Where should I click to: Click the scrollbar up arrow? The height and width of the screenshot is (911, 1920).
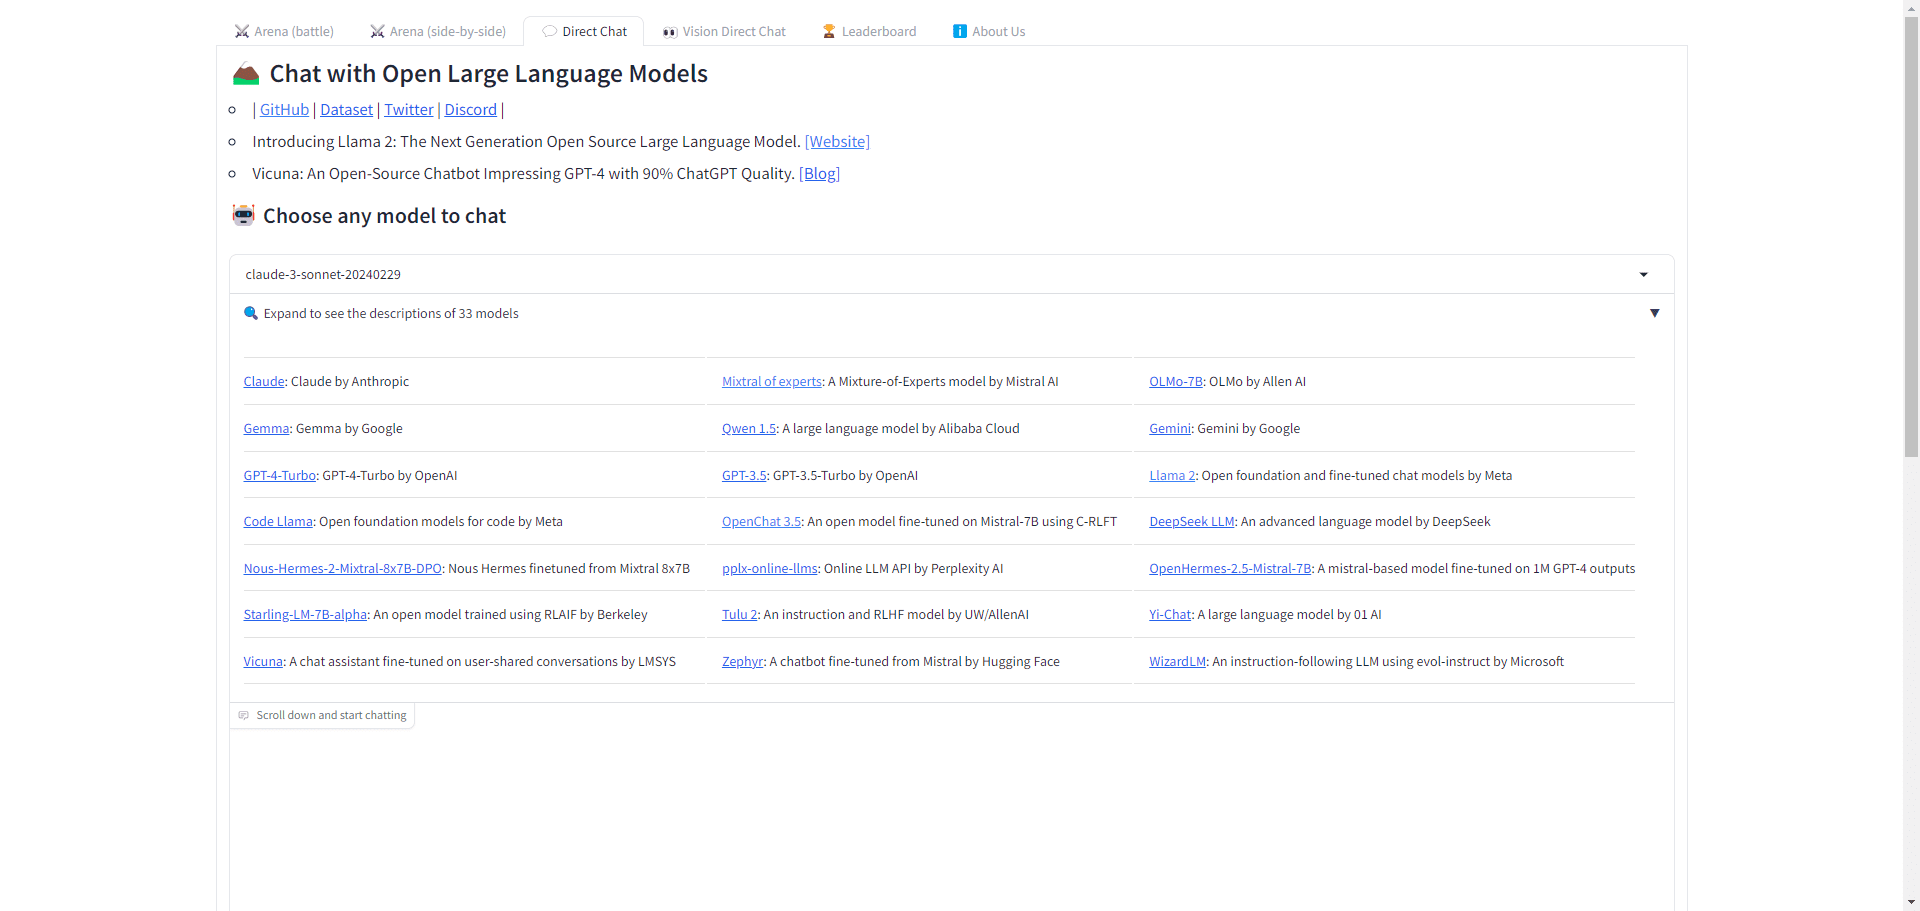(x=1911, y=7)
